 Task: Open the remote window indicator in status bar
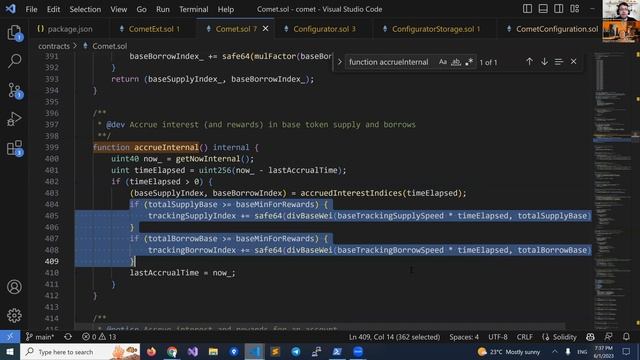[10, 337]
